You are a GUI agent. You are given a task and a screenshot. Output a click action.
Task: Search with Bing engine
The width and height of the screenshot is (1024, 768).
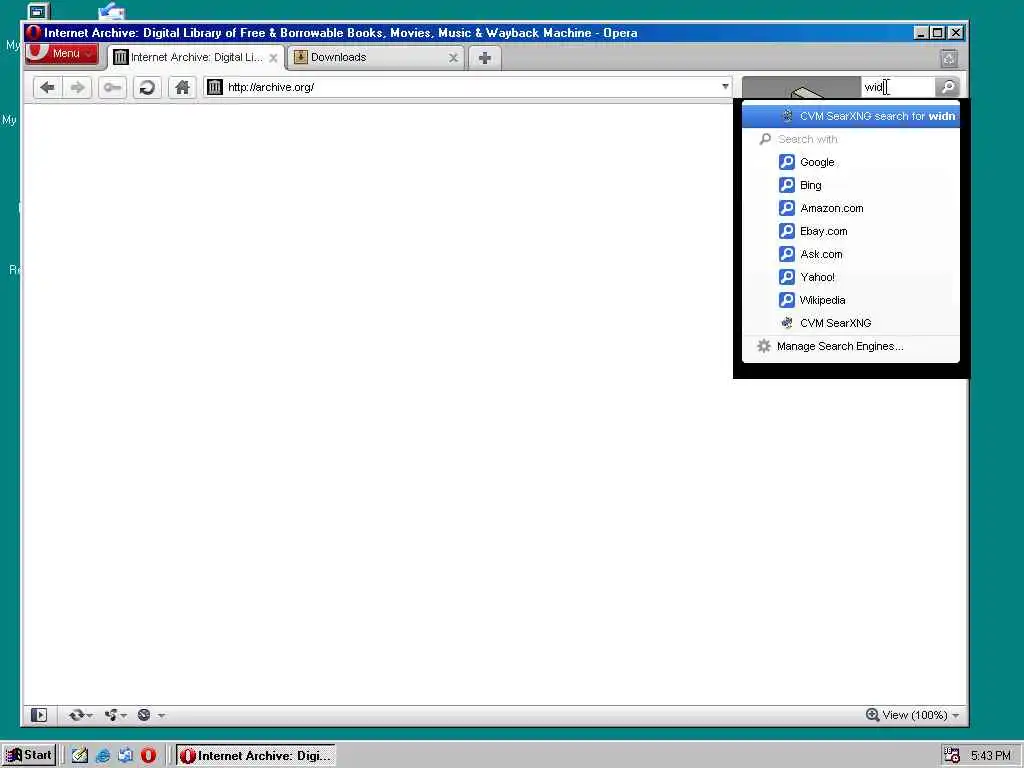851,185
